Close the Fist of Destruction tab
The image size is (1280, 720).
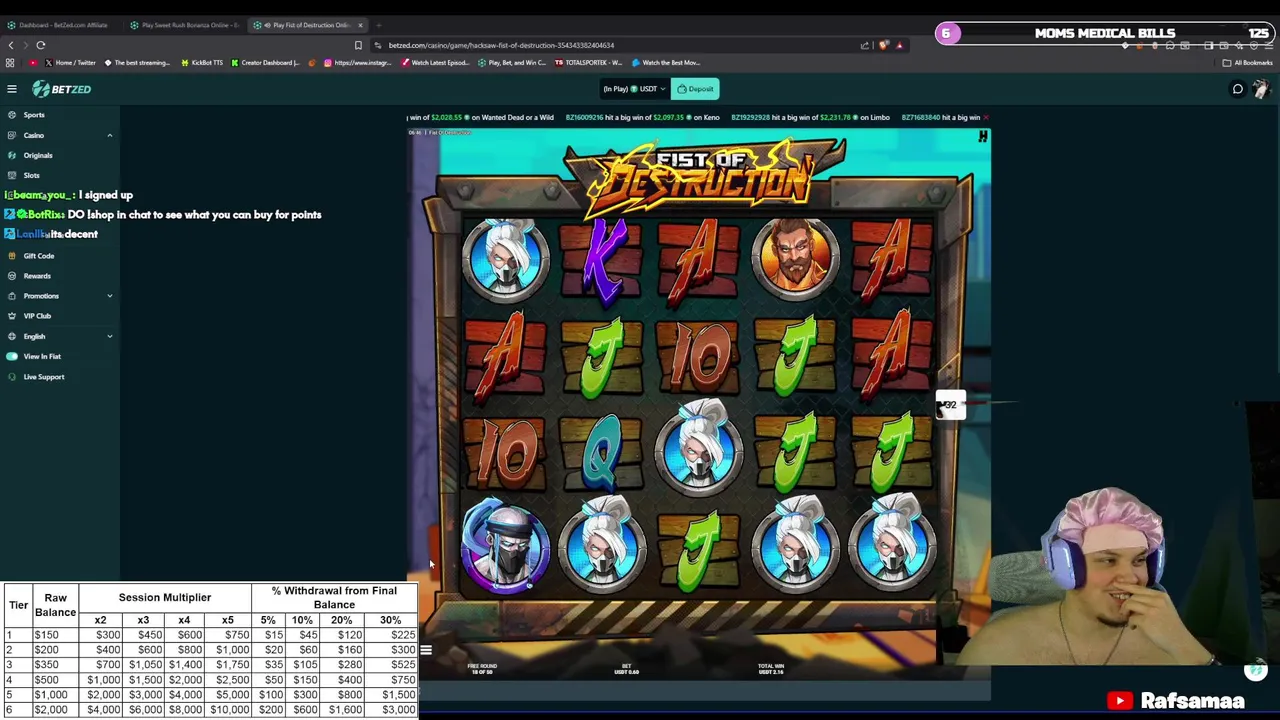click(360, 25)
